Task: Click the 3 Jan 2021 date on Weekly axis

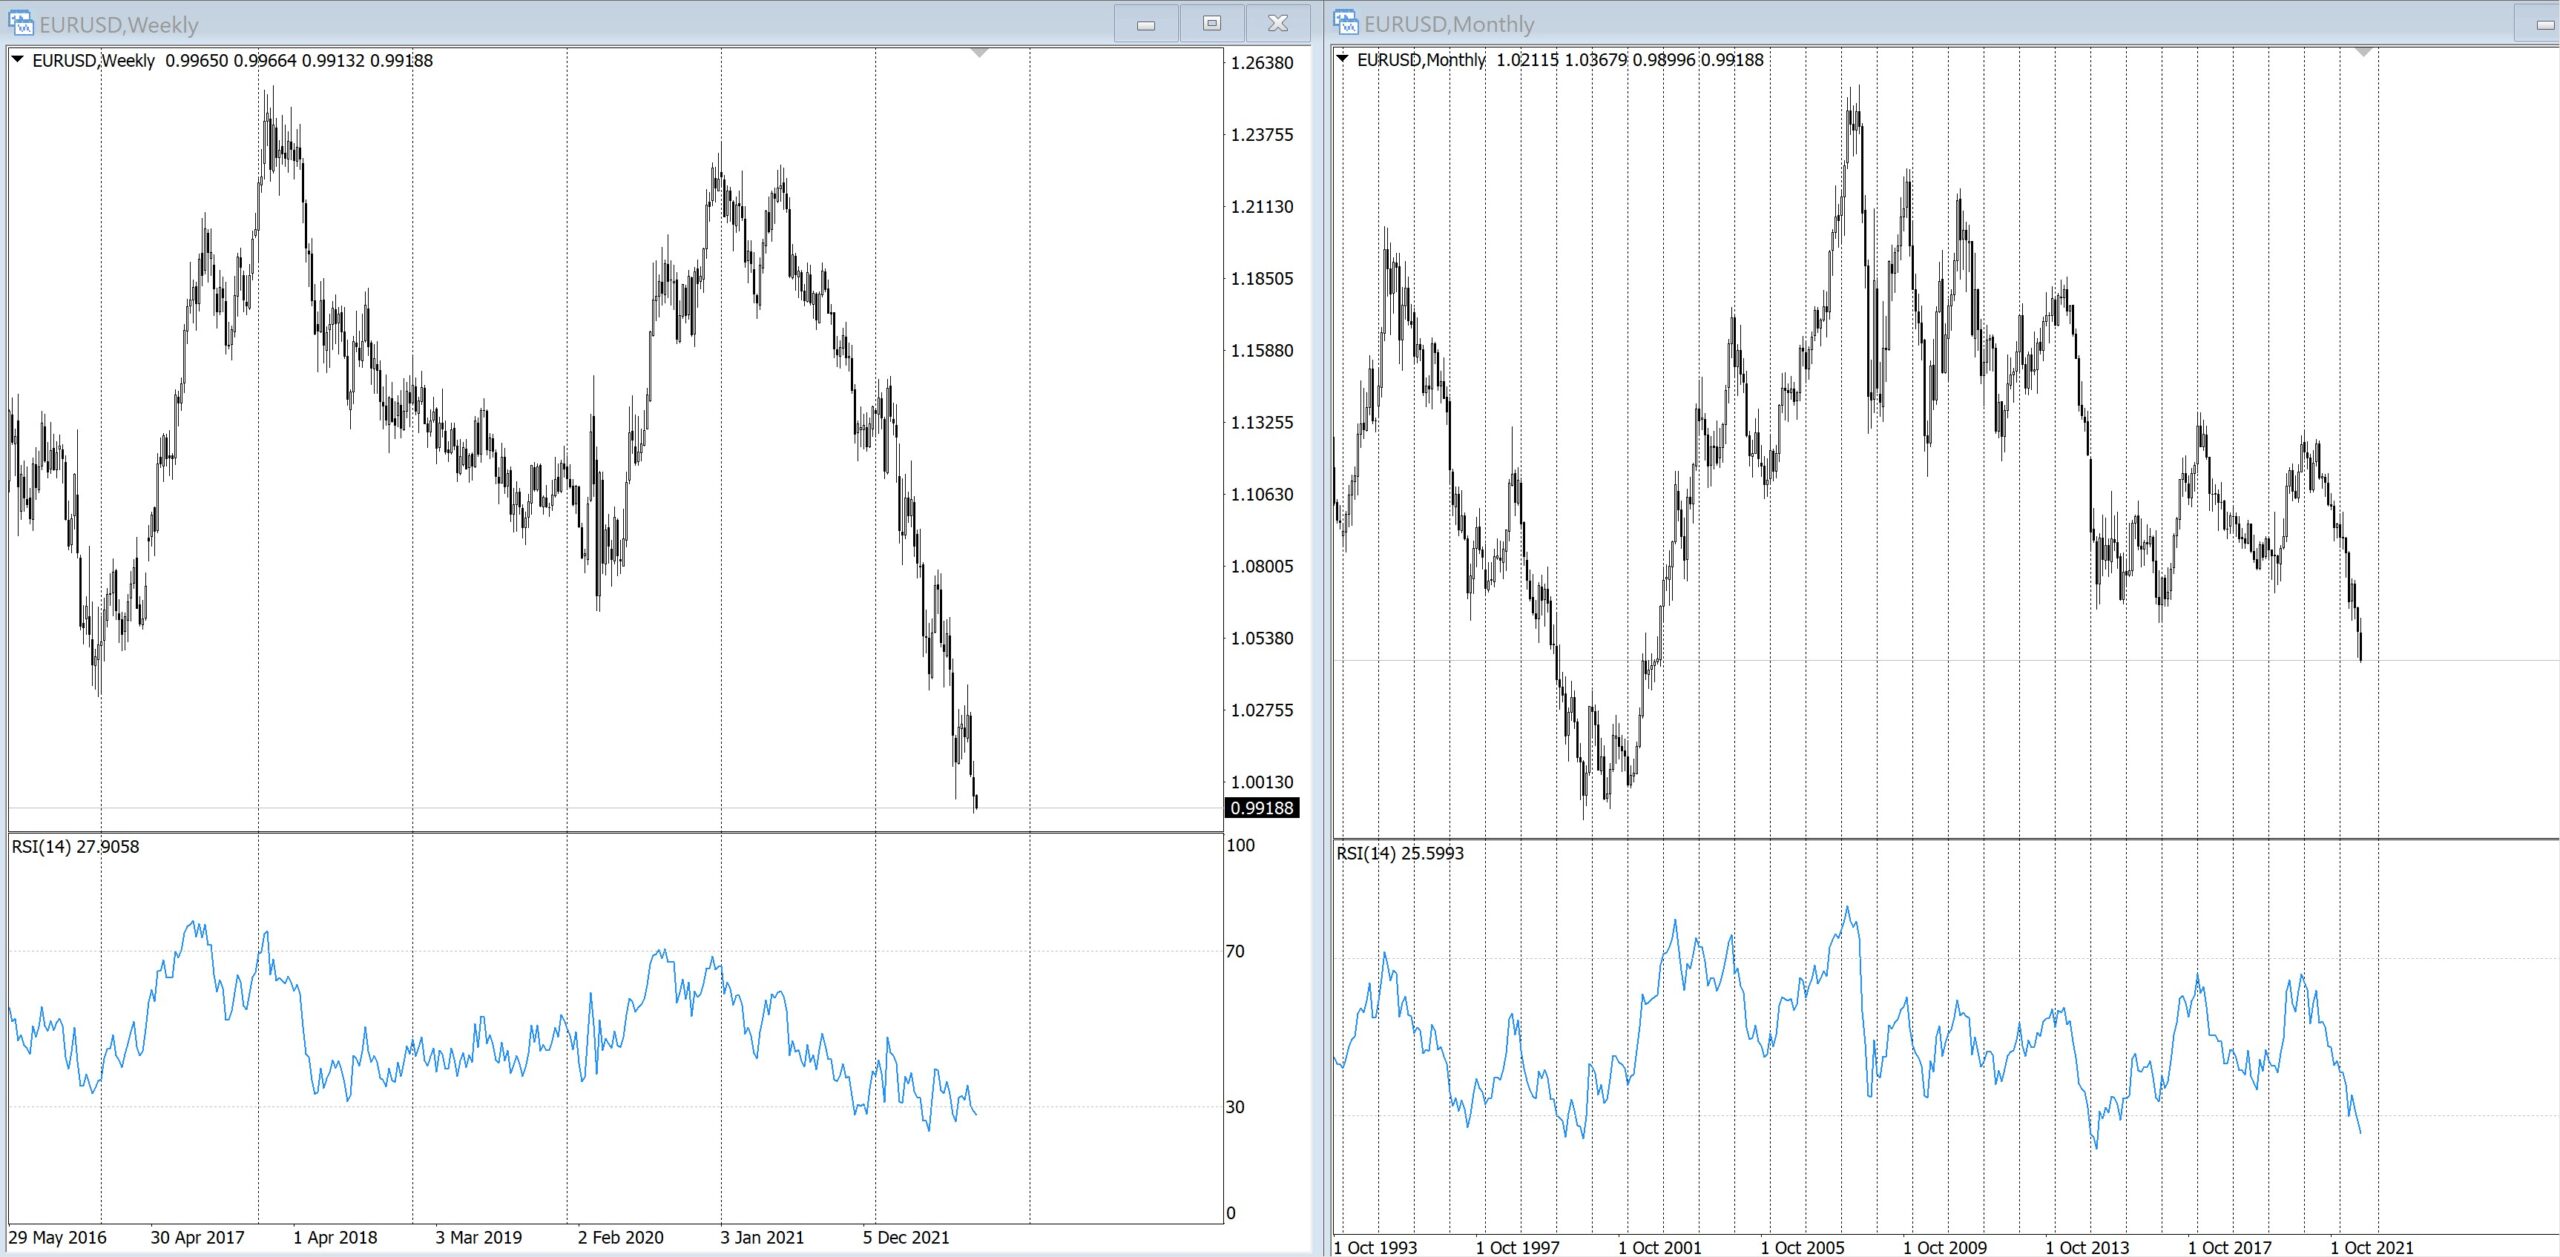Action: [762, 1238]
